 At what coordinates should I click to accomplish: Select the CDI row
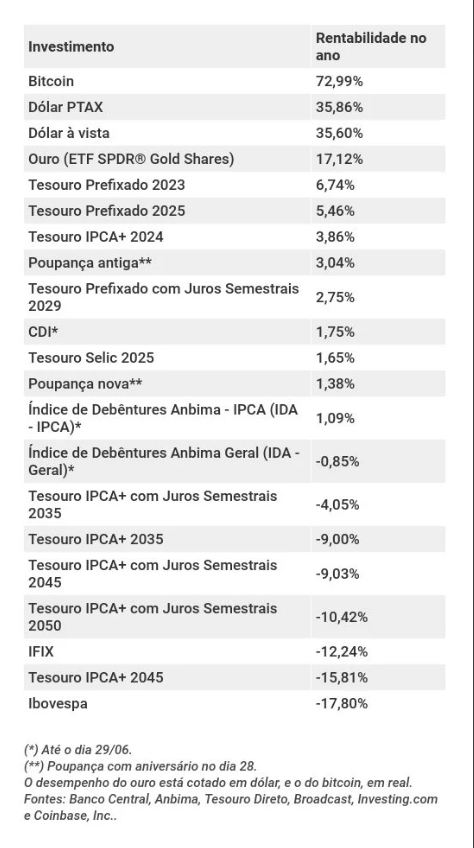pos(234,332)
